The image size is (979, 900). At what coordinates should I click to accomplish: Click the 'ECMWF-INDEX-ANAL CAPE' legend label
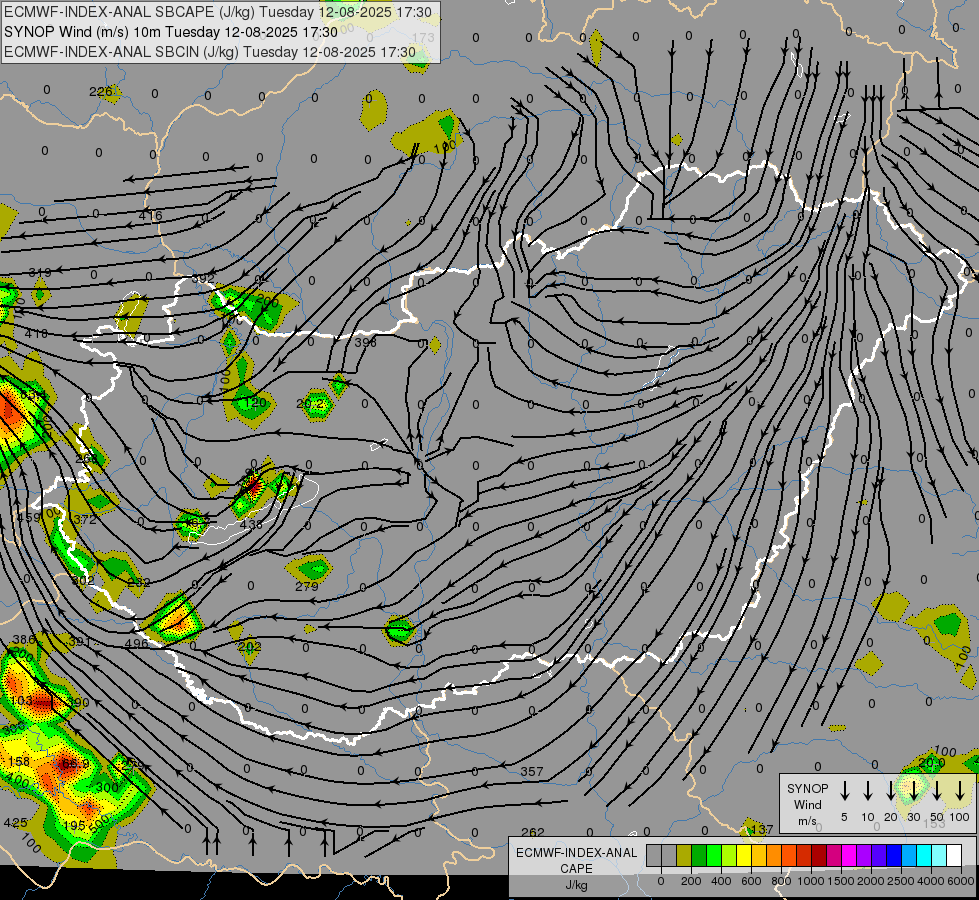[x=576, y=861]
